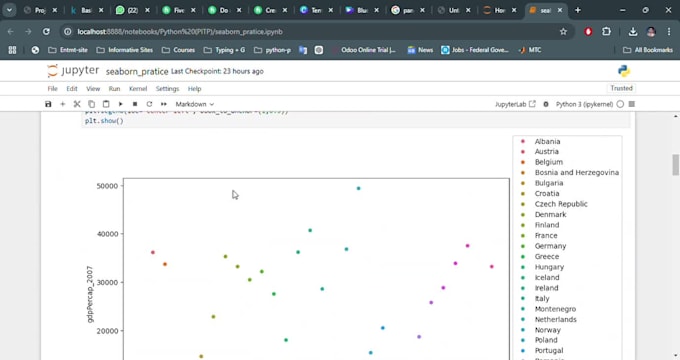The height and width of the screenshot is (360, 680).
Task: Open the JupyterLab link
Action: (x=515, y=104)
